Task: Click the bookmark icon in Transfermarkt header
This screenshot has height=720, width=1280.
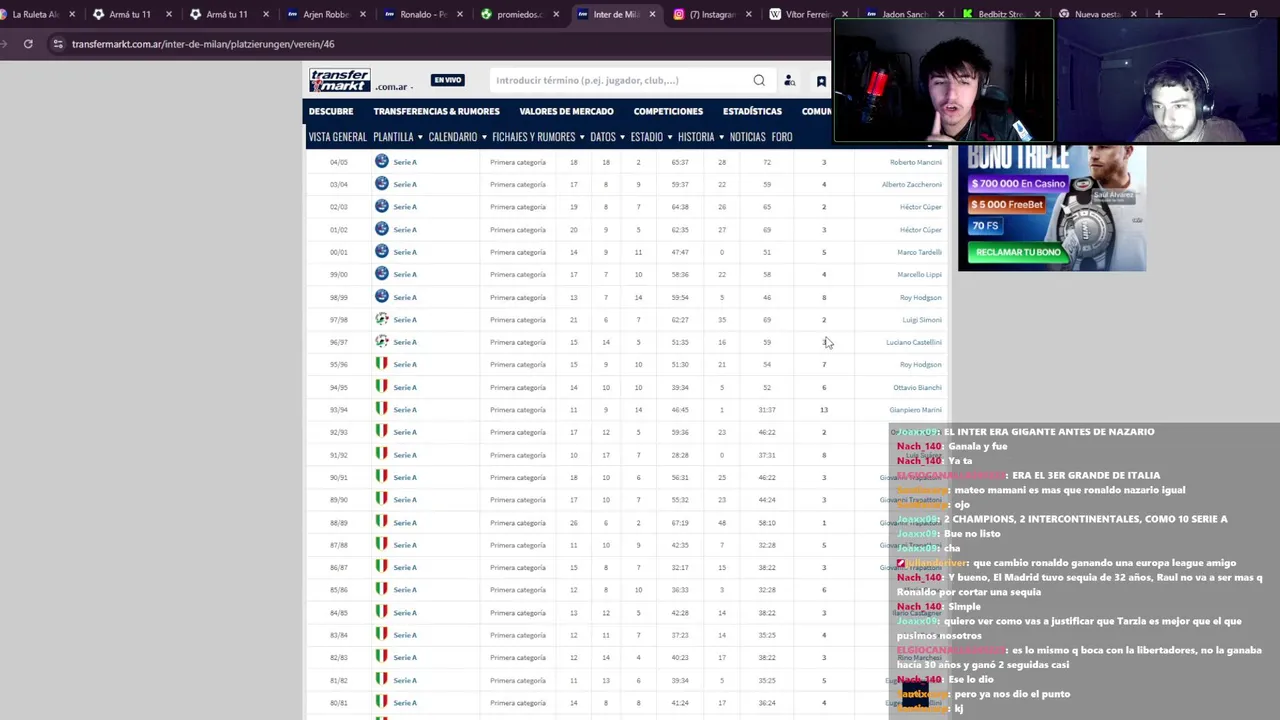Action: click(821, 81)
